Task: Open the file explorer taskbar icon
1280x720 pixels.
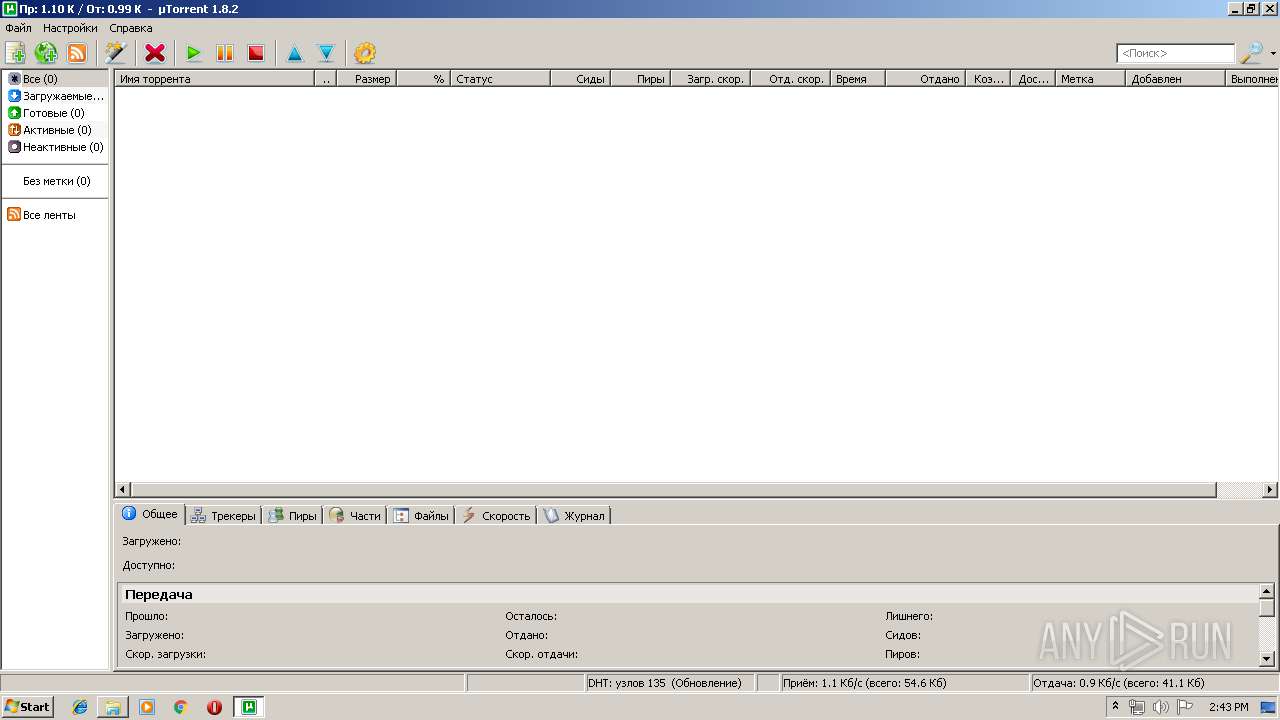Action: 113,707
